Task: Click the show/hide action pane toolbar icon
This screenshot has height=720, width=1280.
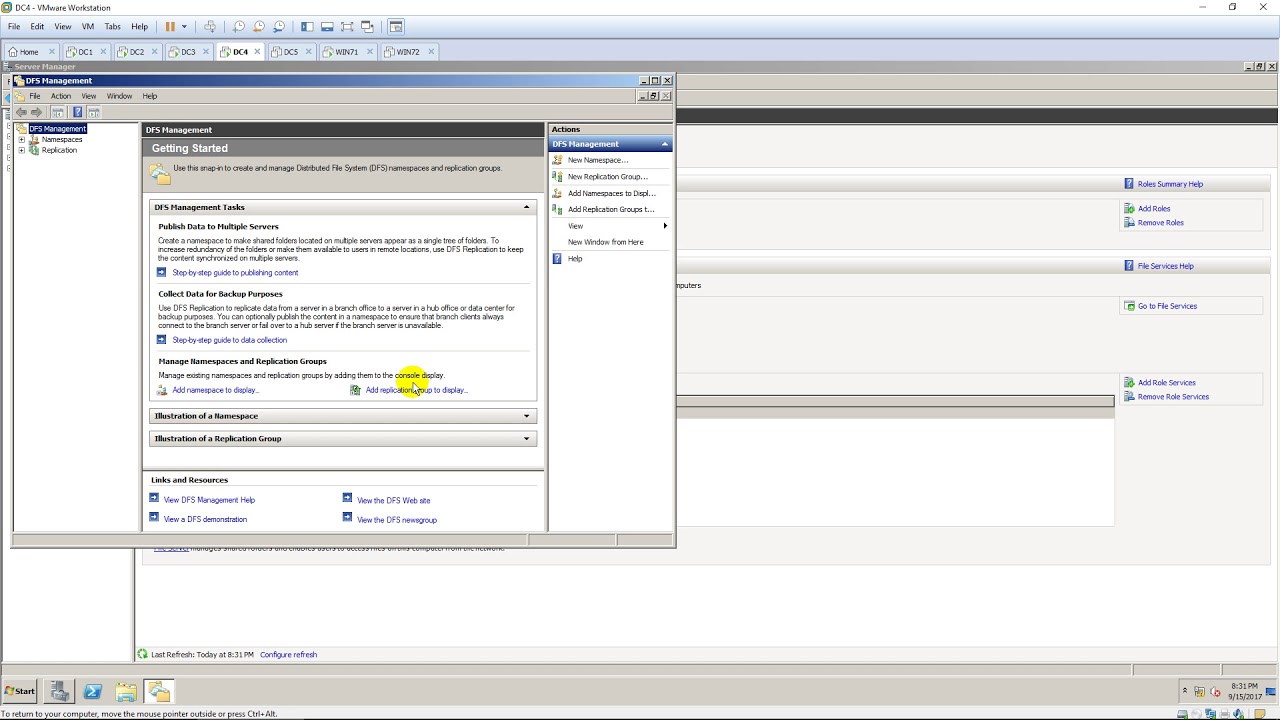Action: [x=94, y=112]
